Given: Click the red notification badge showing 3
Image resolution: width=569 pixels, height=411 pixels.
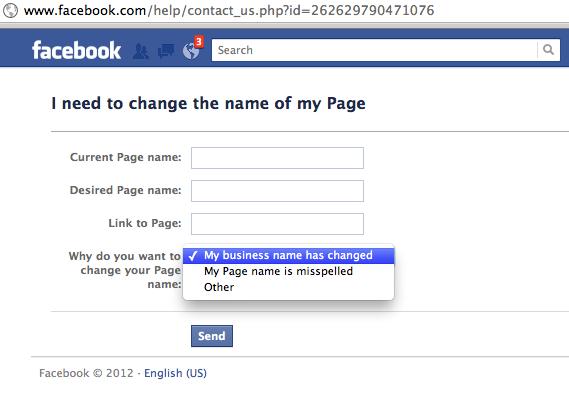Looking at the screenshot, I should [x=198, y=42].
